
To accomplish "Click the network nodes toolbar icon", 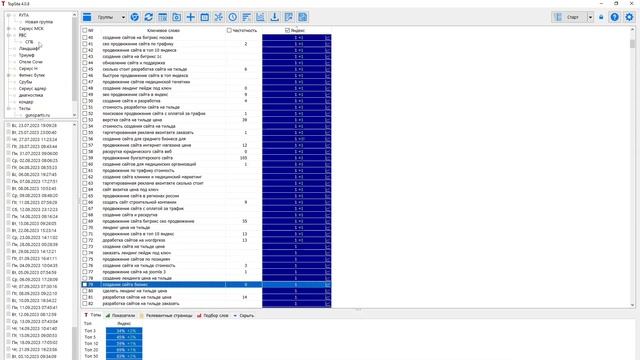I will click(219, 17).
